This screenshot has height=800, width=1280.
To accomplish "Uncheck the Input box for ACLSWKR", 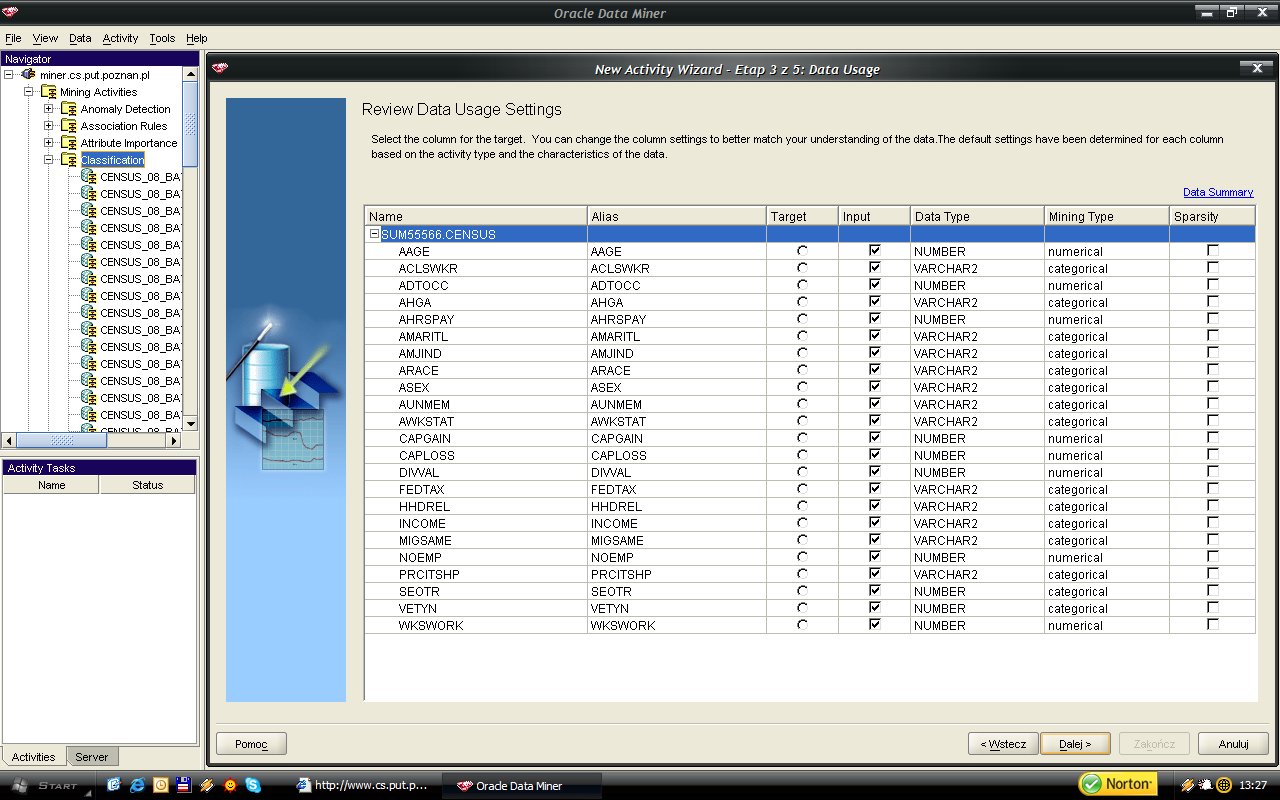I will (x=875, y=268).
